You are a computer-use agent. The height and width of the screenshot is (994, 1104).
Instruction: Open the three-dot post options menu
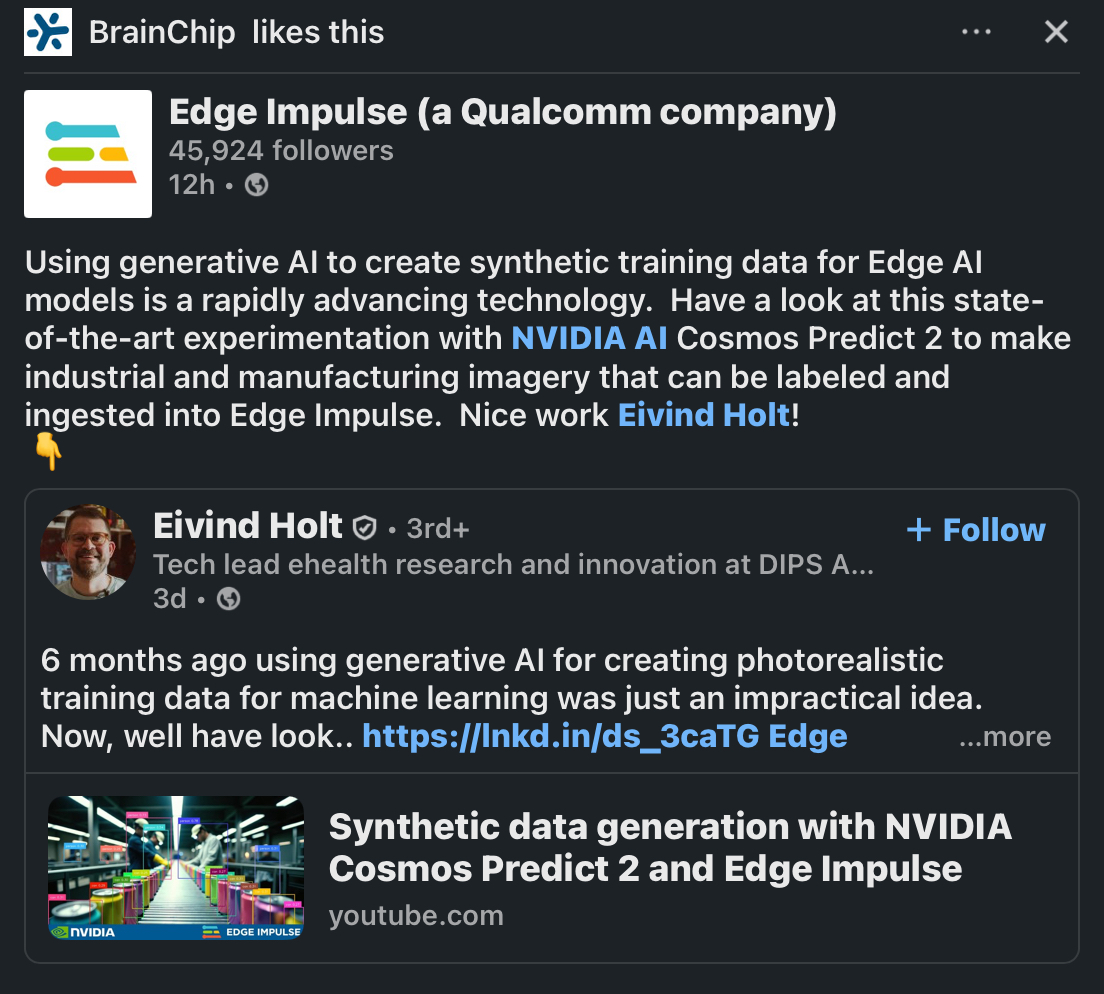click(x=976, y=32)
